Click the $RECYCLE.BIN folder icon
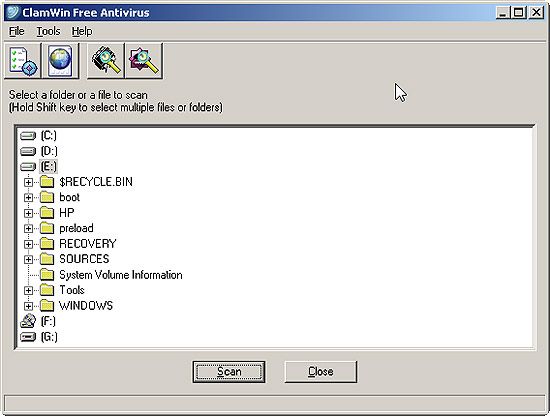 coord(47,182)
